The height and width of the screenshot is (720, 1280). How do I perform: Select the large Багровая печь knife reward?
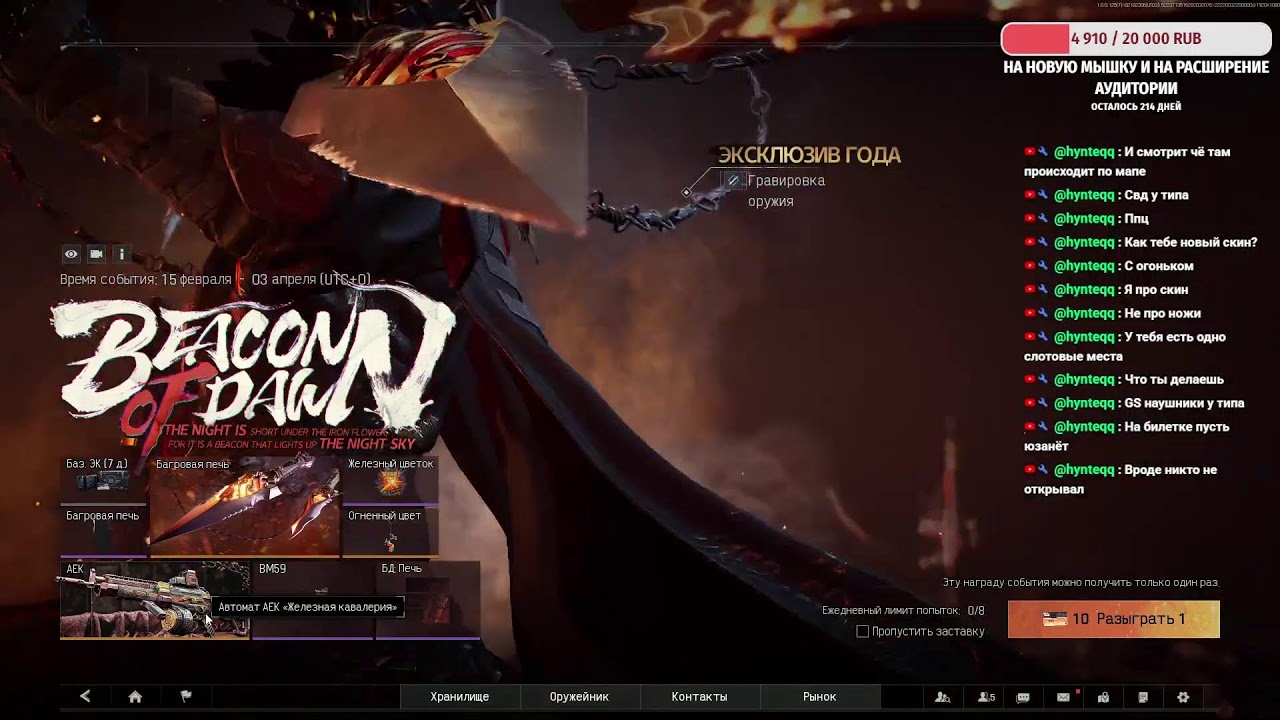[245, 506]
